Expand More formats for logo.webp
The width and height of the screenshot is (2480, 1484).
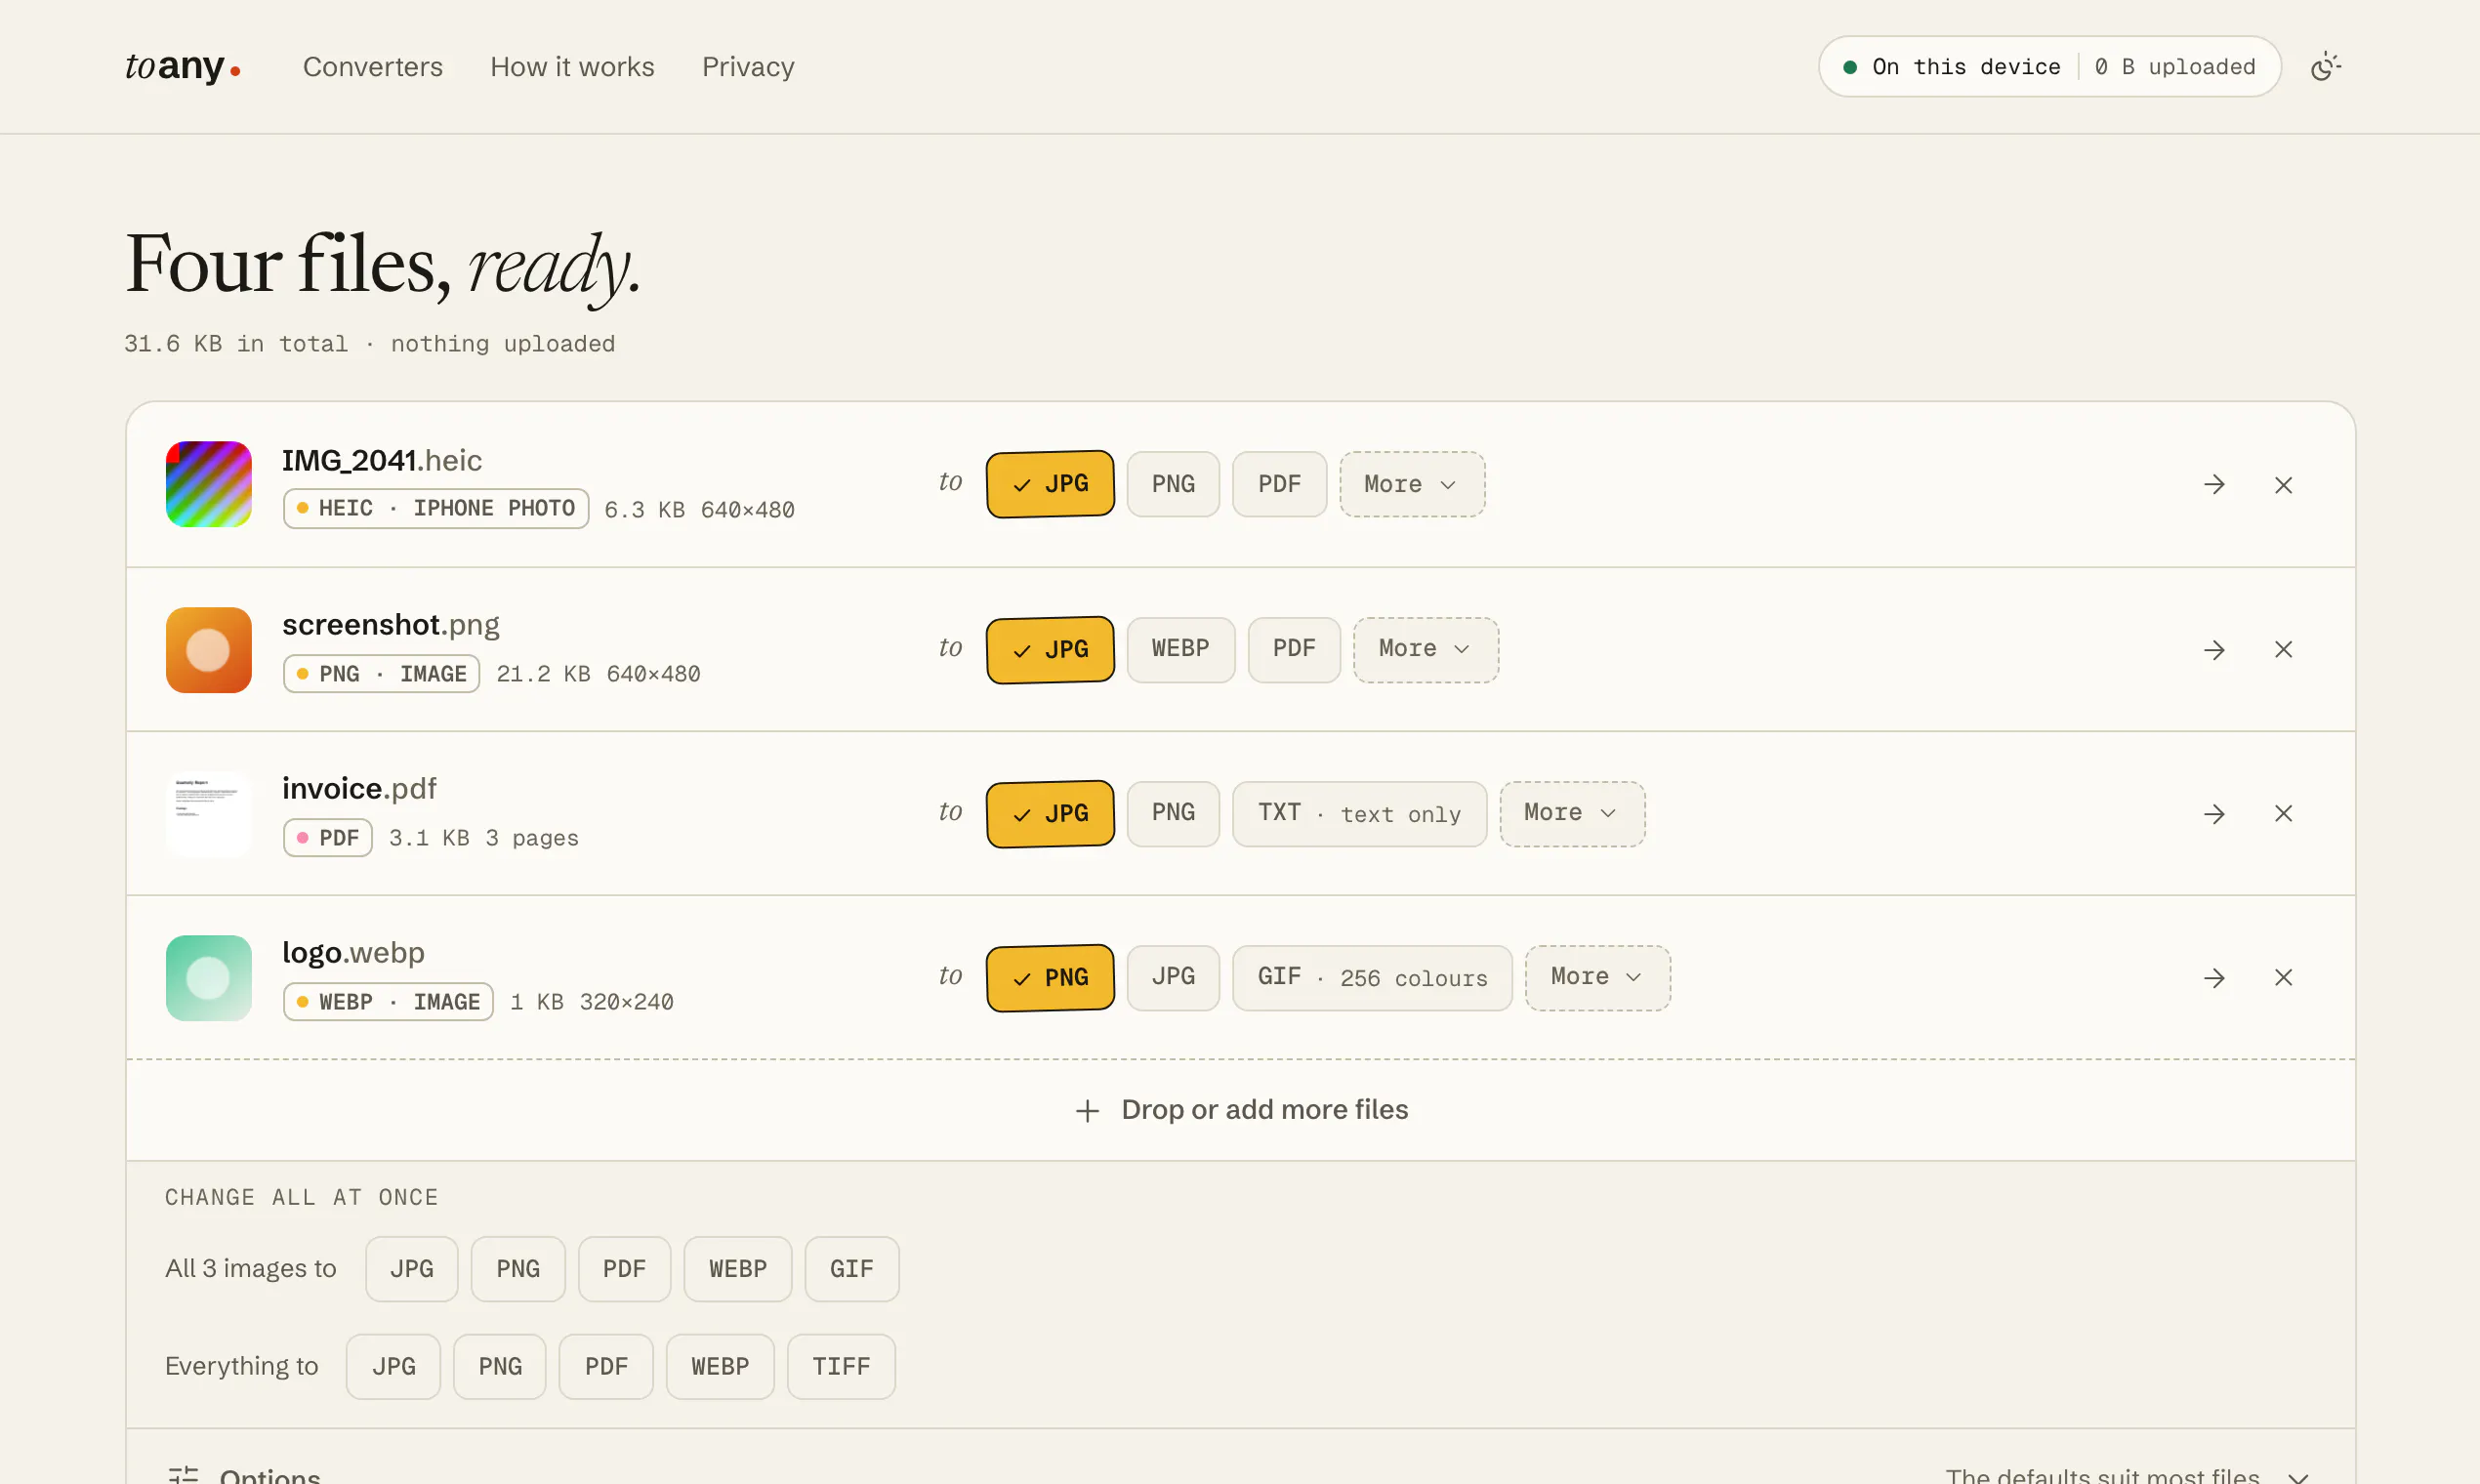click(x=1598, y=977)
